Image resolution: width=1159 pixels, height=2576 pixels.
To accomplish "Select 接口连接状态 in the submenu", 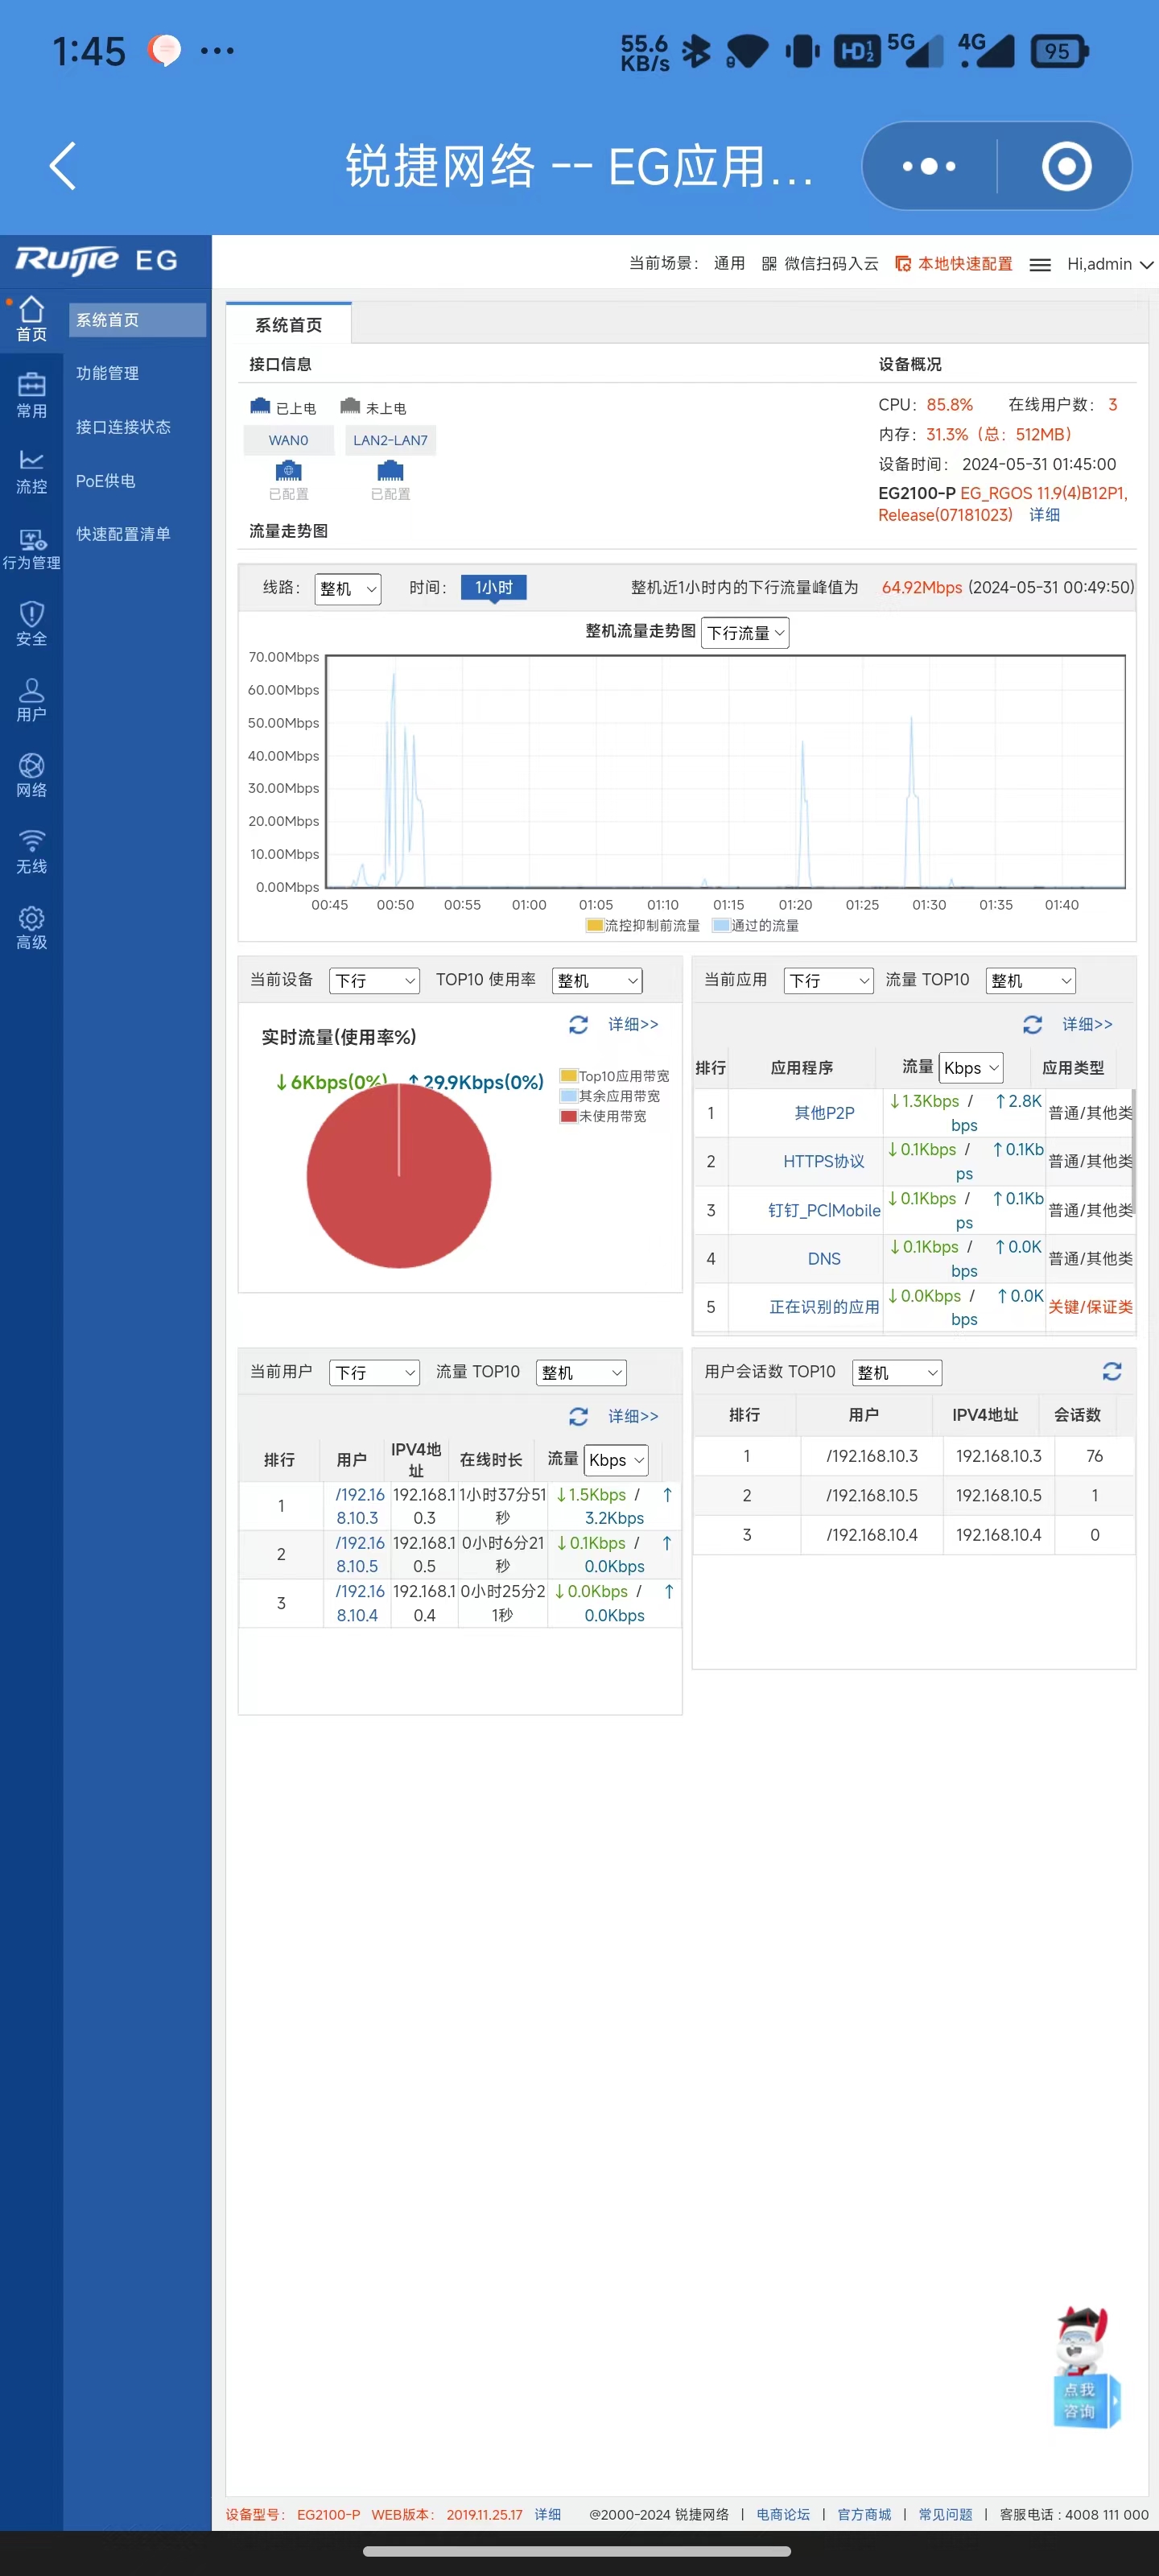I will (123, 427).
